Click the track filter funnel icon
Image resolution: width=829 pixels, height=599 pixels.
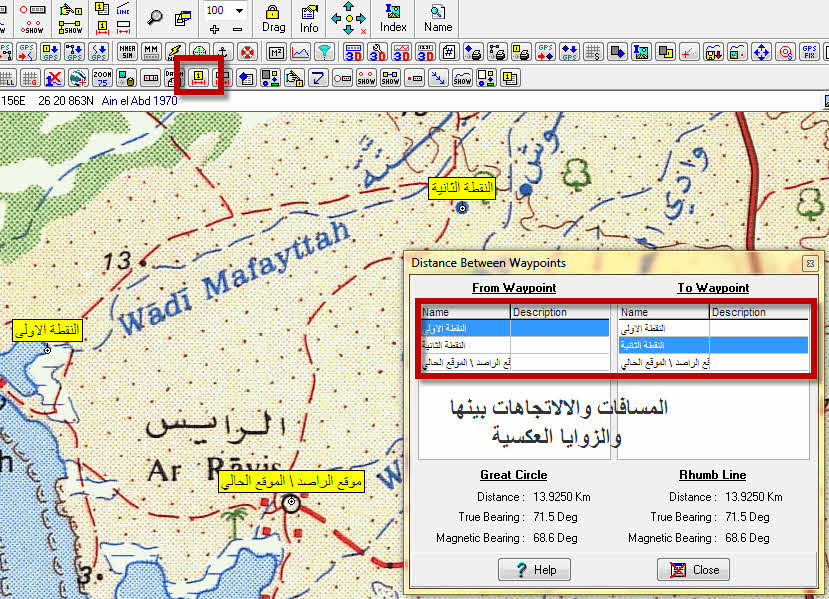tap(324, 52)
